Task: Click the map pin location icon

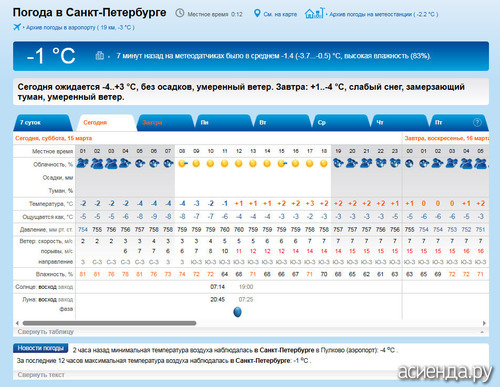Action: point(257,13)
